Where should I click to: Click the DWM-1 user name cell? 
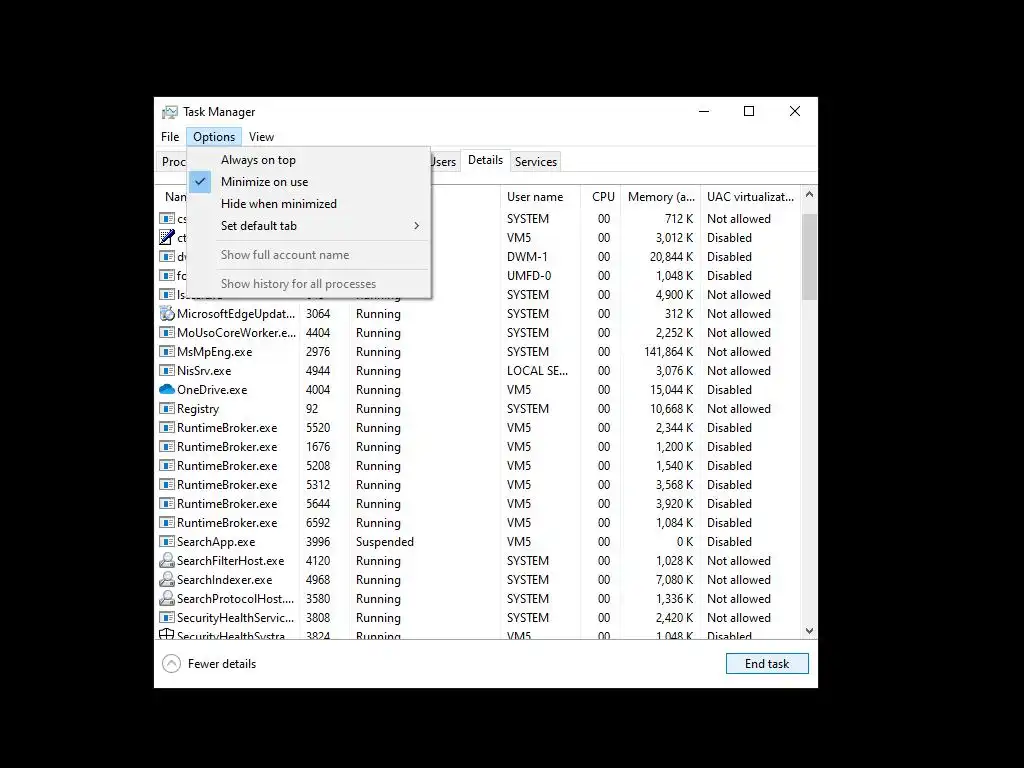[527, 257]
